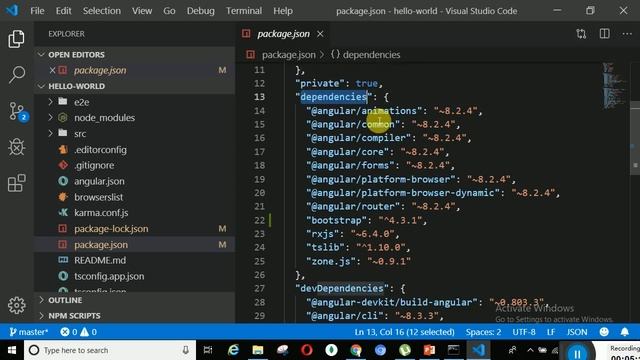
Task: Open Opera browser from taskbar
Action: [x=307, y=350]
